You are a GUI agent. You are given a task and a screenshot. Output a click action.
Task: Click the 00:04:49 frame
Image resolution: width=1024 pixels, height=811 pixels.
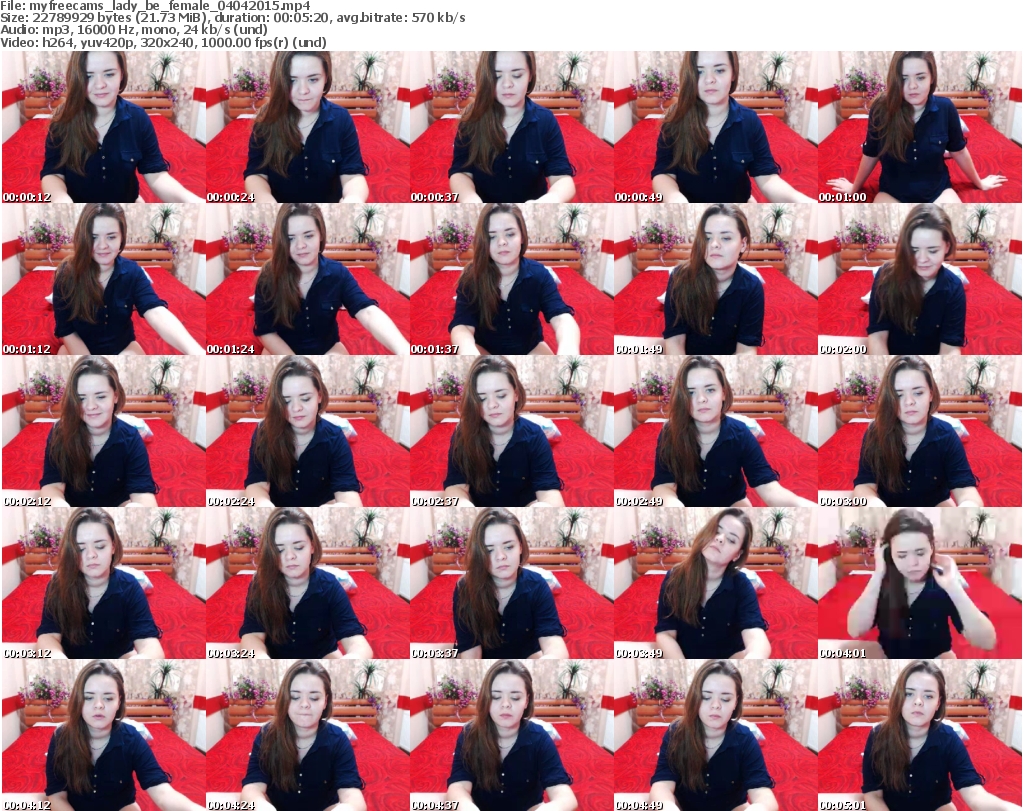[x=715, y=735]
